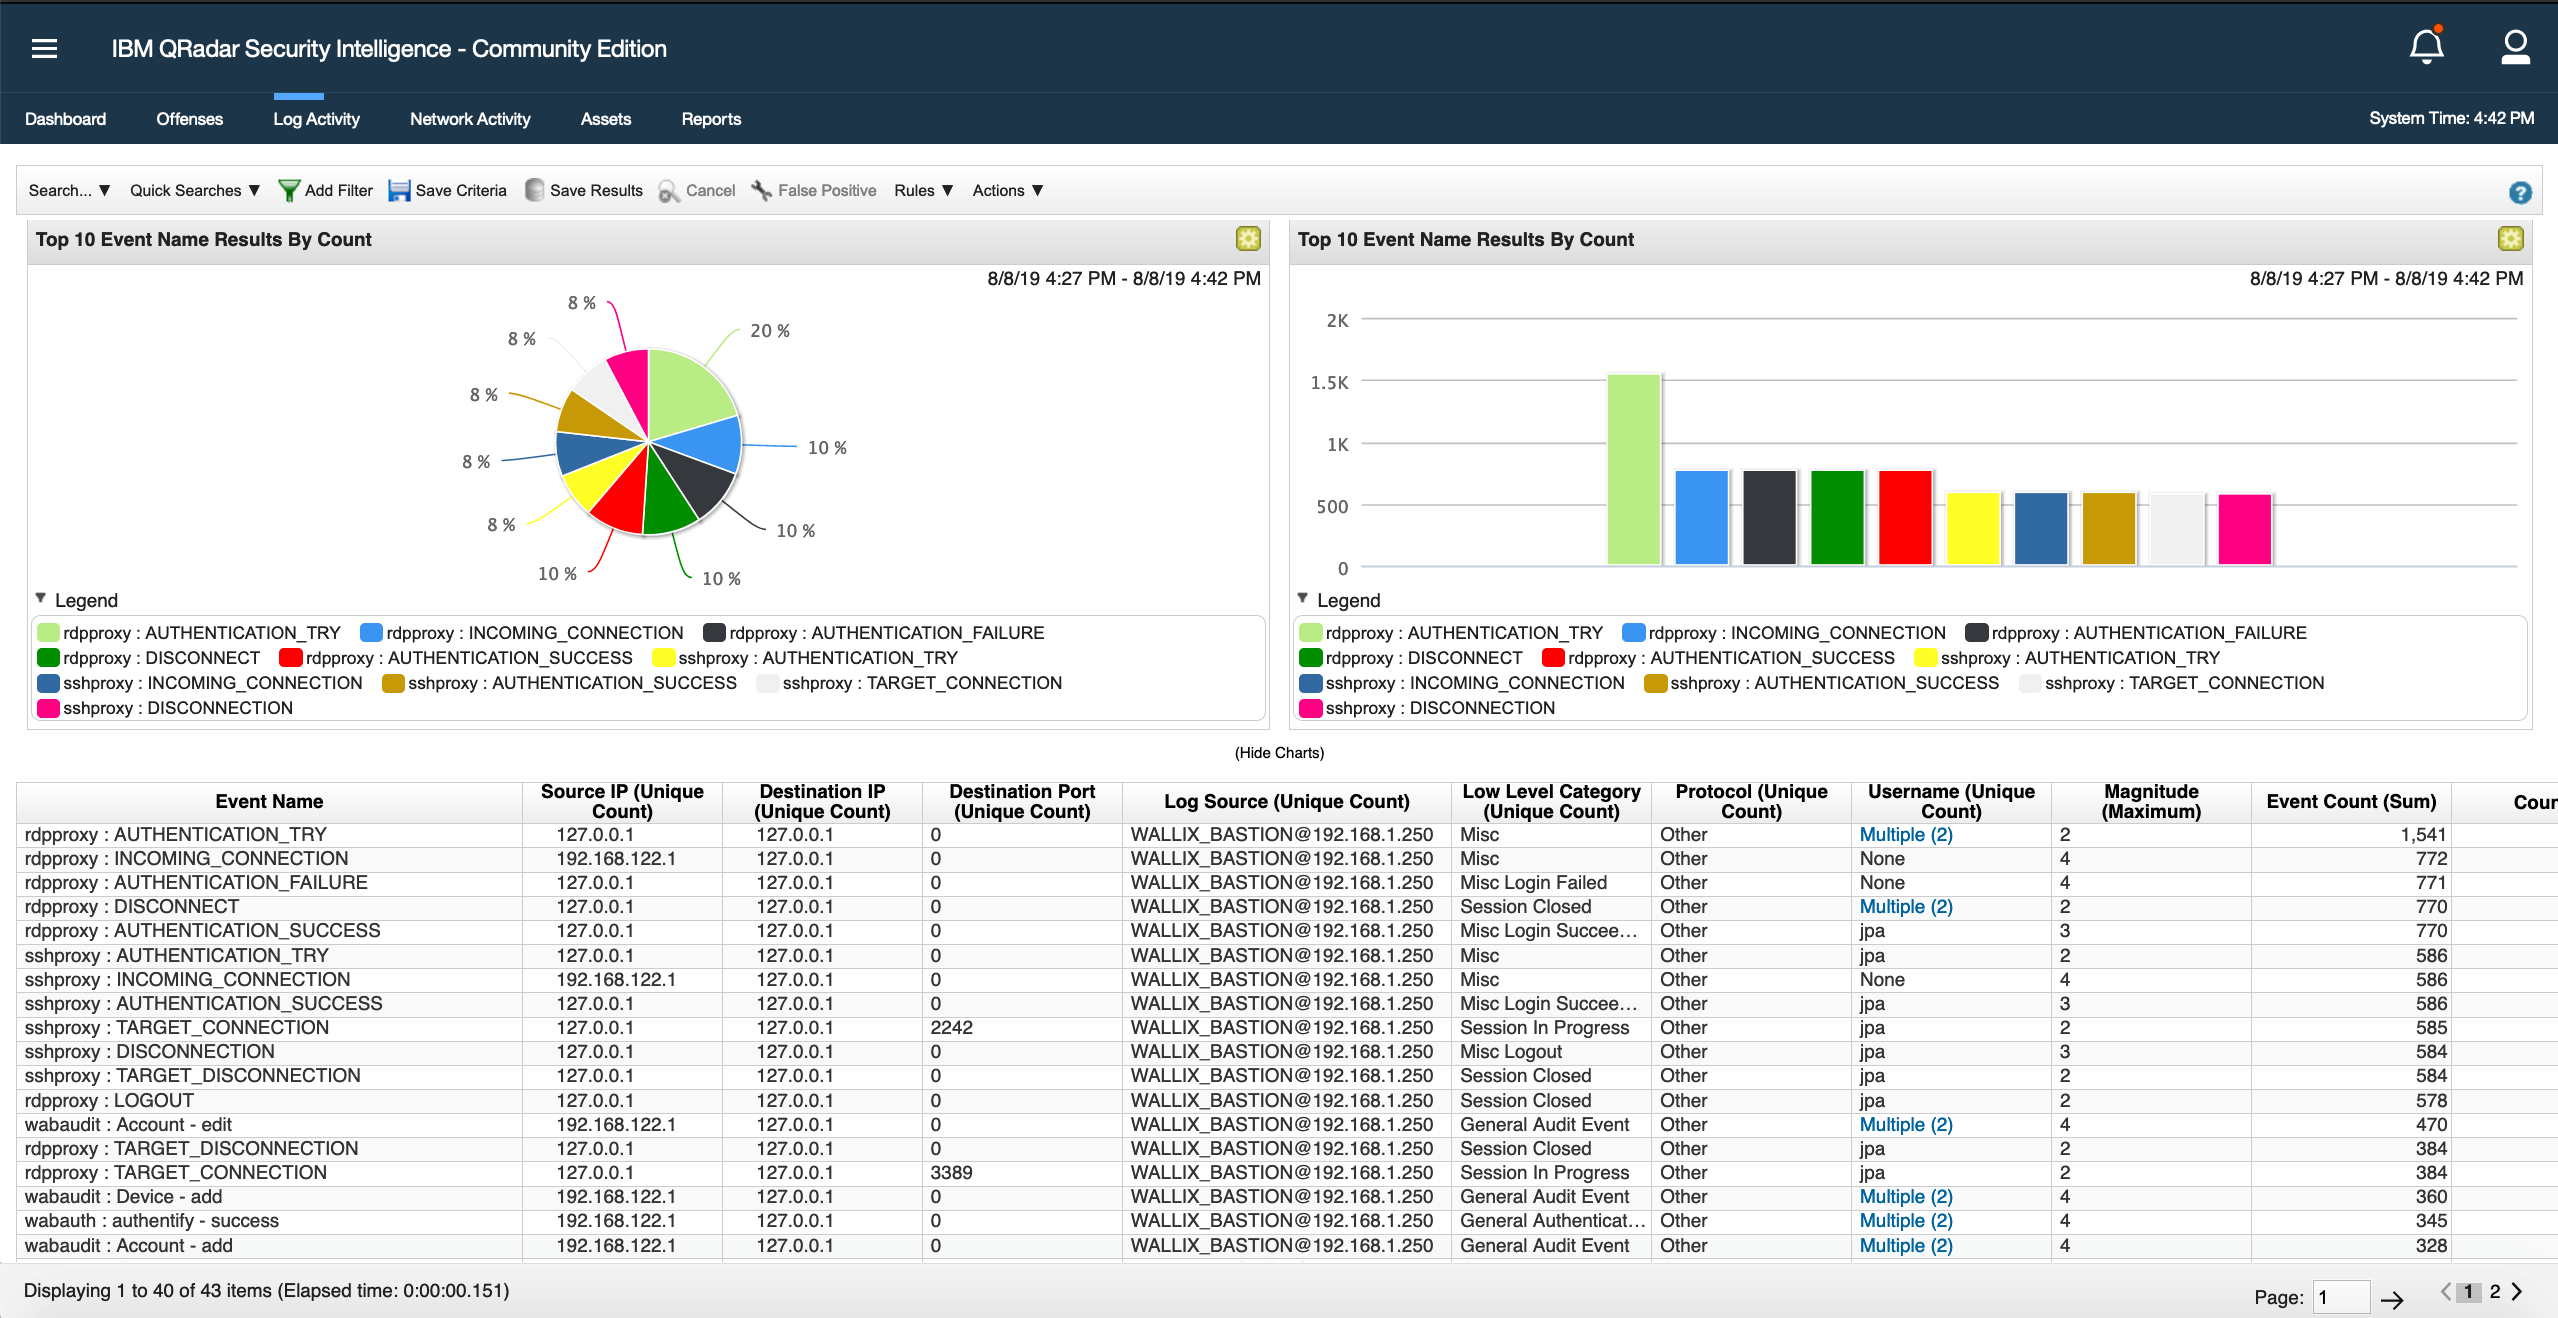Open the notifications bell
Image resolution: width=2558 pixels, height=1318 pixels.
click(2426, 46)
